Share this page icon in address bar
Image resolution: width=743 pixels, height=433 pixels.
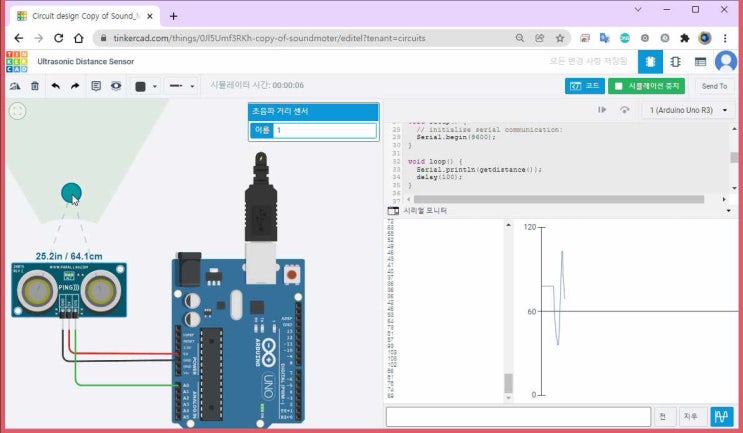pos(540,38)
